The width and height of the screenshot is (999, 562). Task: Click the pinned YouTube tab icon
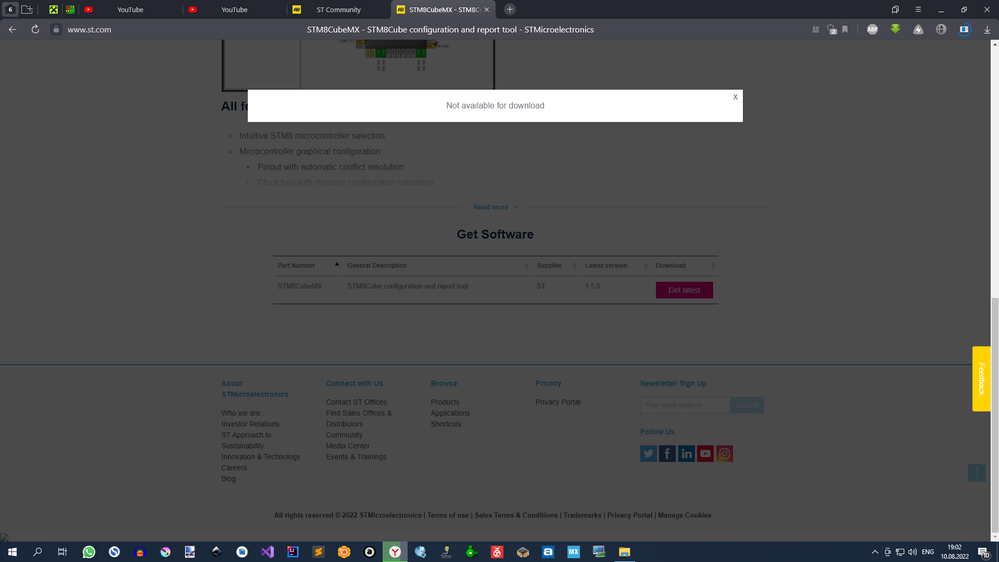(x=89, y=10)
